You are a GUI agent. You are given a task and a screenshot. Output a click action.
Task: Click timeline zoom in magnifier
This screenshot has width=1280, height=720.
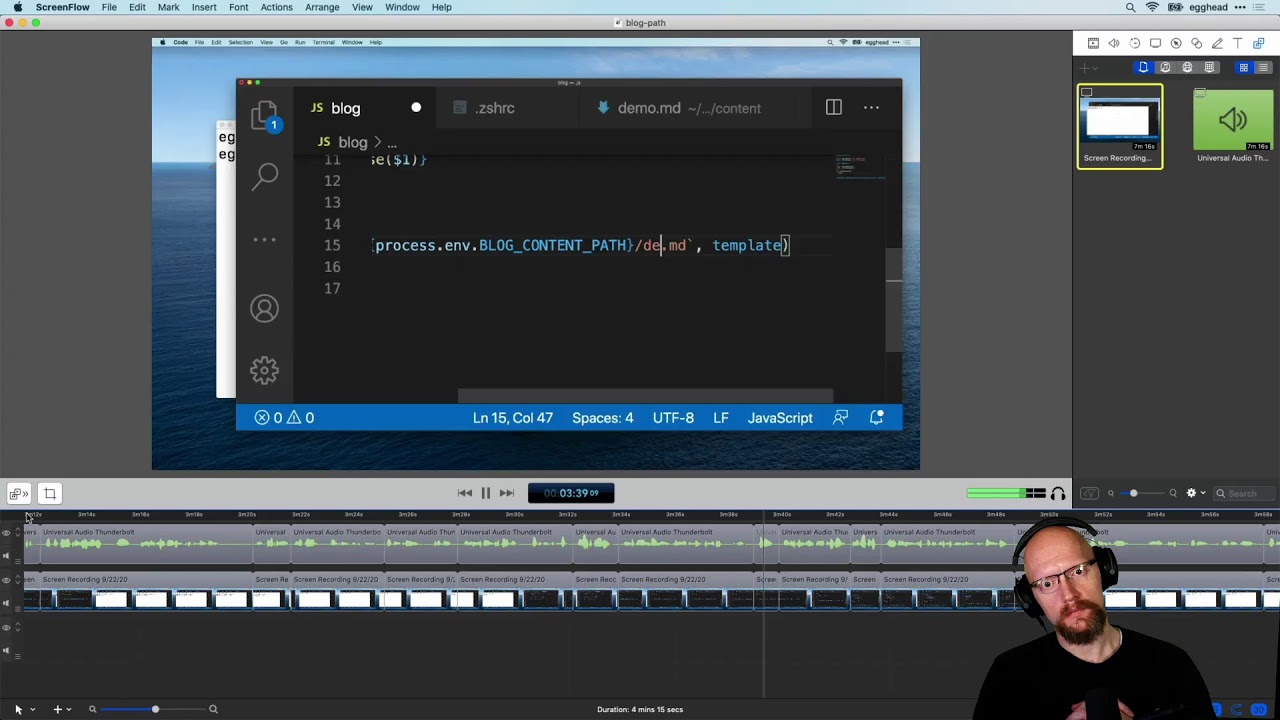click(213, 709)
